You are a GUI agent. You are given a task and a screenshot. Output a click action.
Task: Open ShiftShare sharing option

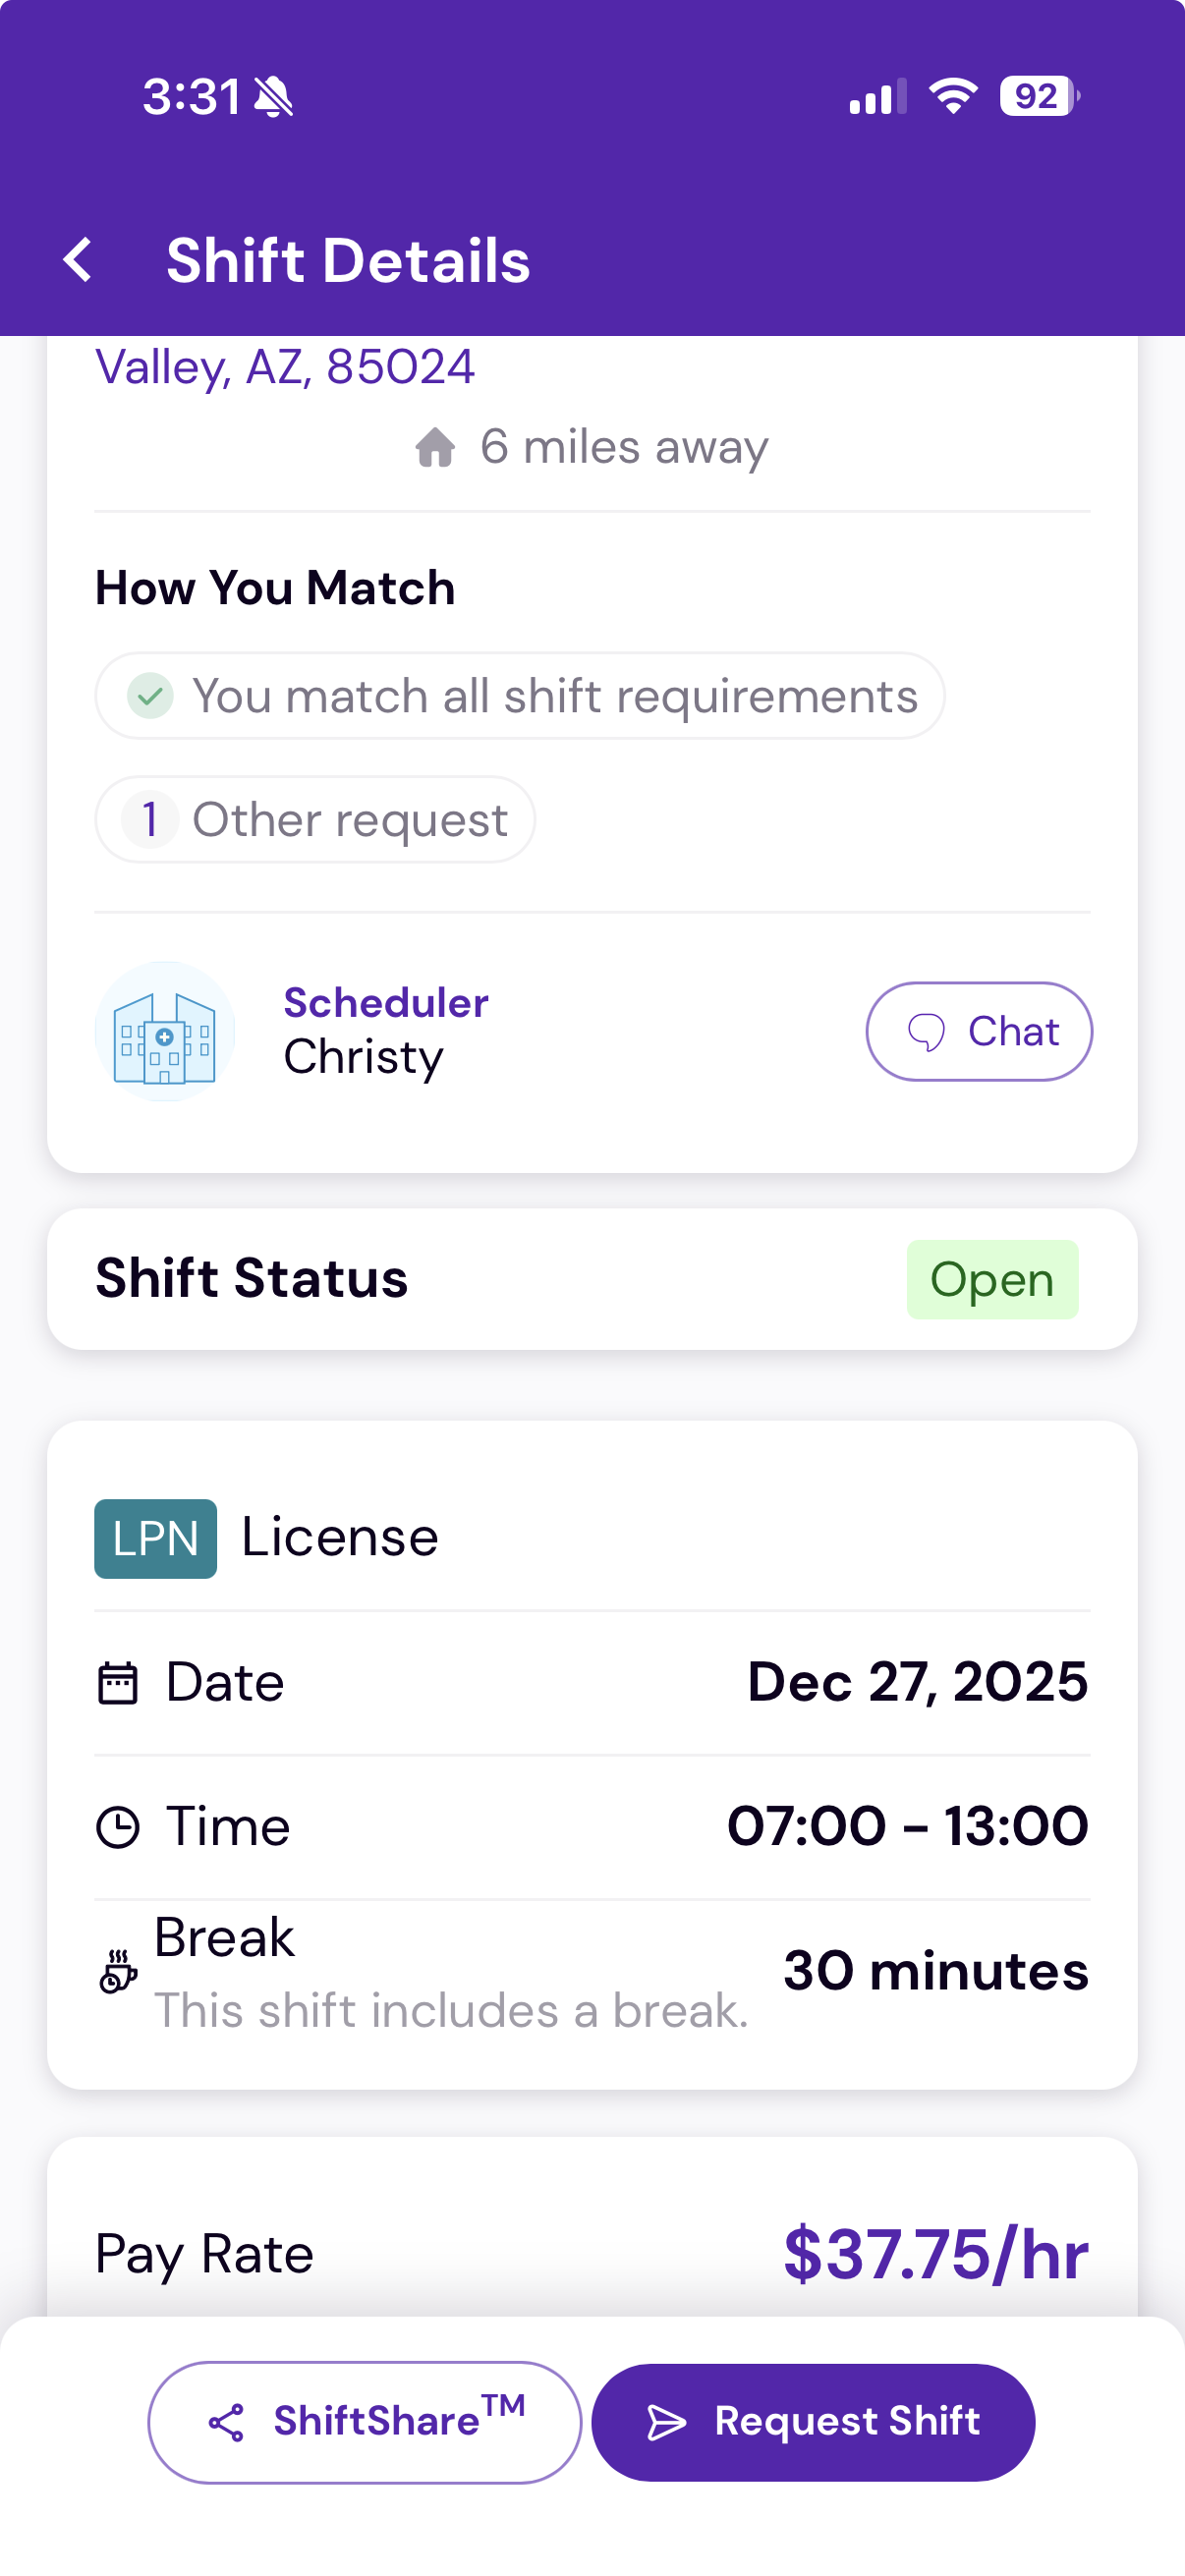365,2422
